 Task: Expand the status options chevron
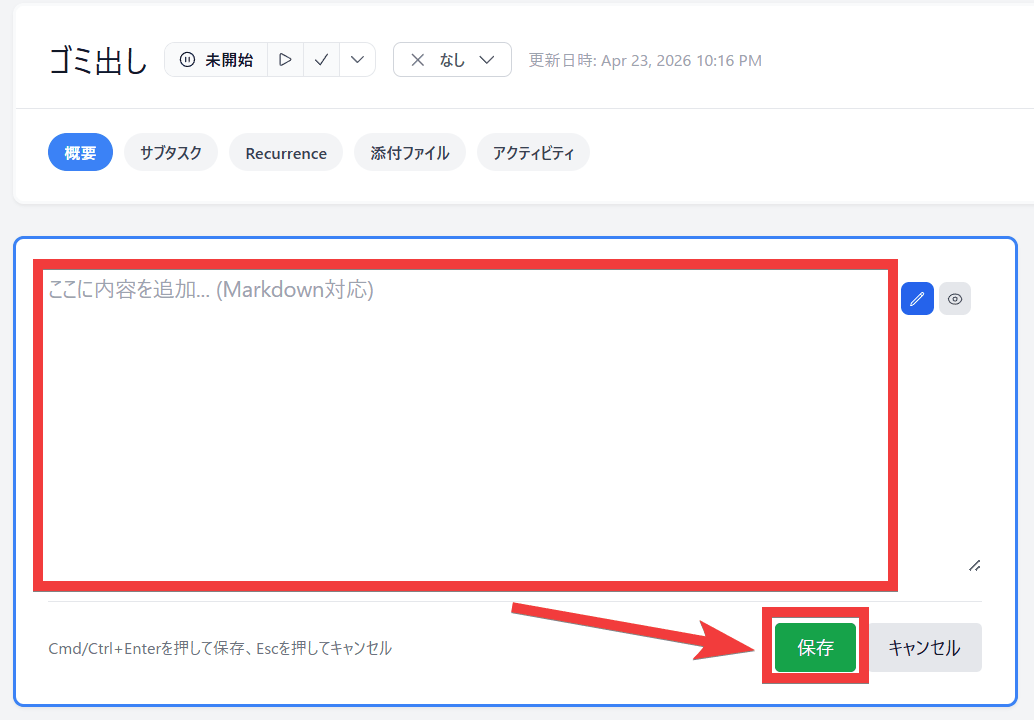pyautogui.click(x=357, y=60)
